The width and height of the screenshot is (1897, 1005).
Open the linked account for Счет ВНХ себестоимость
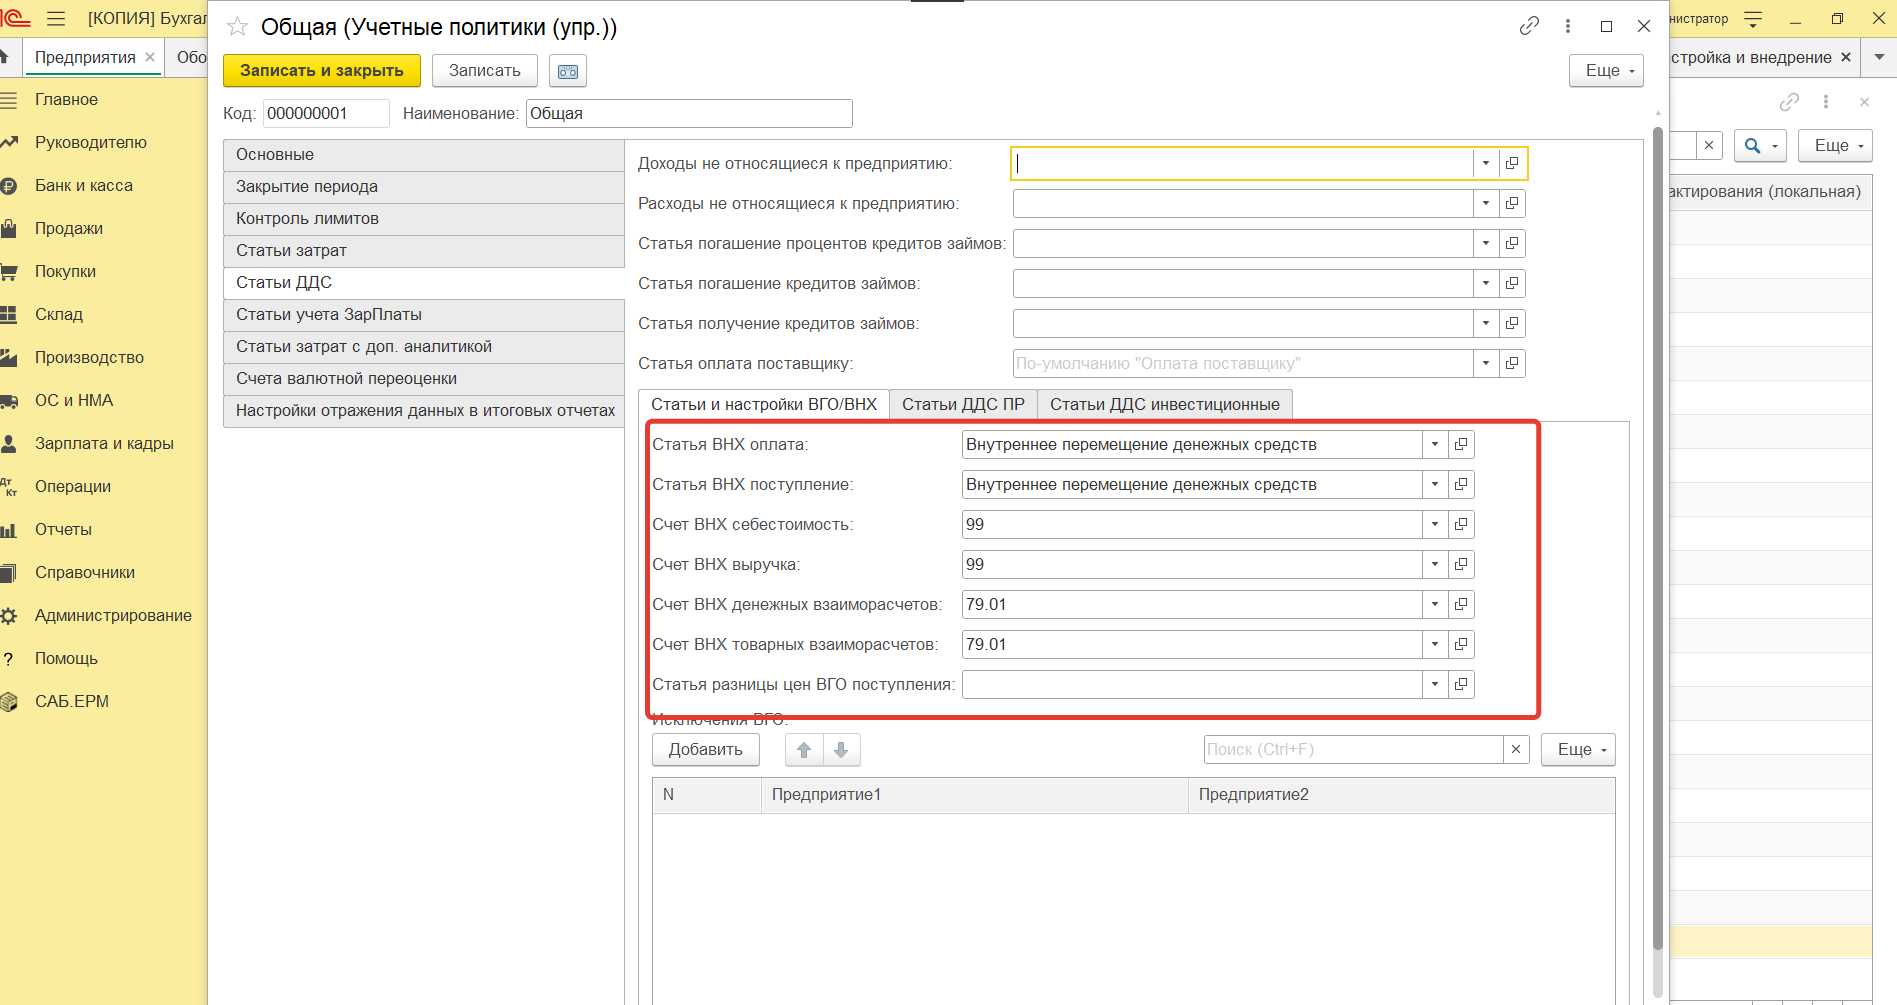pos(1461,524)
